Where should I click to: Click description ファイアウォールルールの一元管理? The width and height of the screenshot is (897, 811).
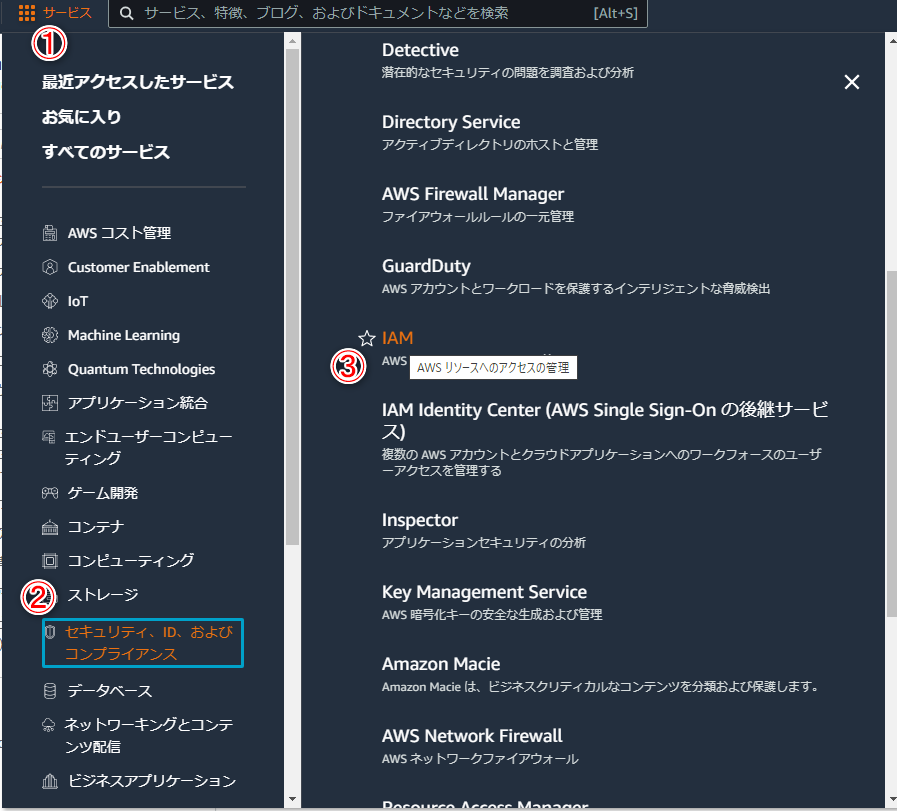tap(478, 217)
